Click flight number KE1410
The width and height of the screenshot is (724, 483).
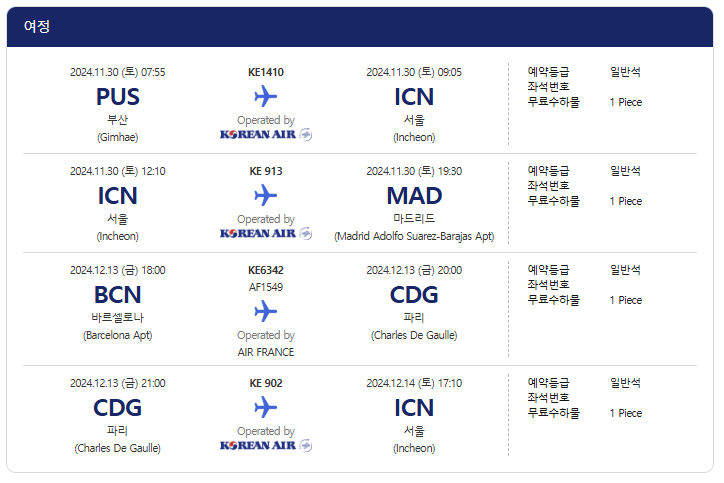(x=265, y=72)
